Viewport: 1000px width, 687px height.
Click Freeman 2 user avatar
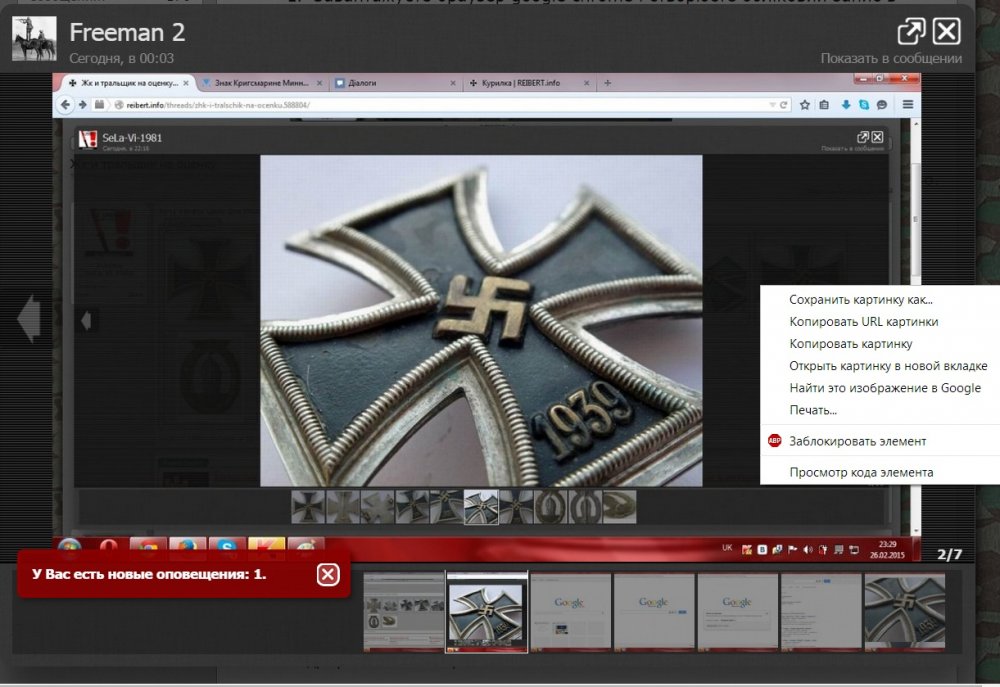tap(34, 38)
